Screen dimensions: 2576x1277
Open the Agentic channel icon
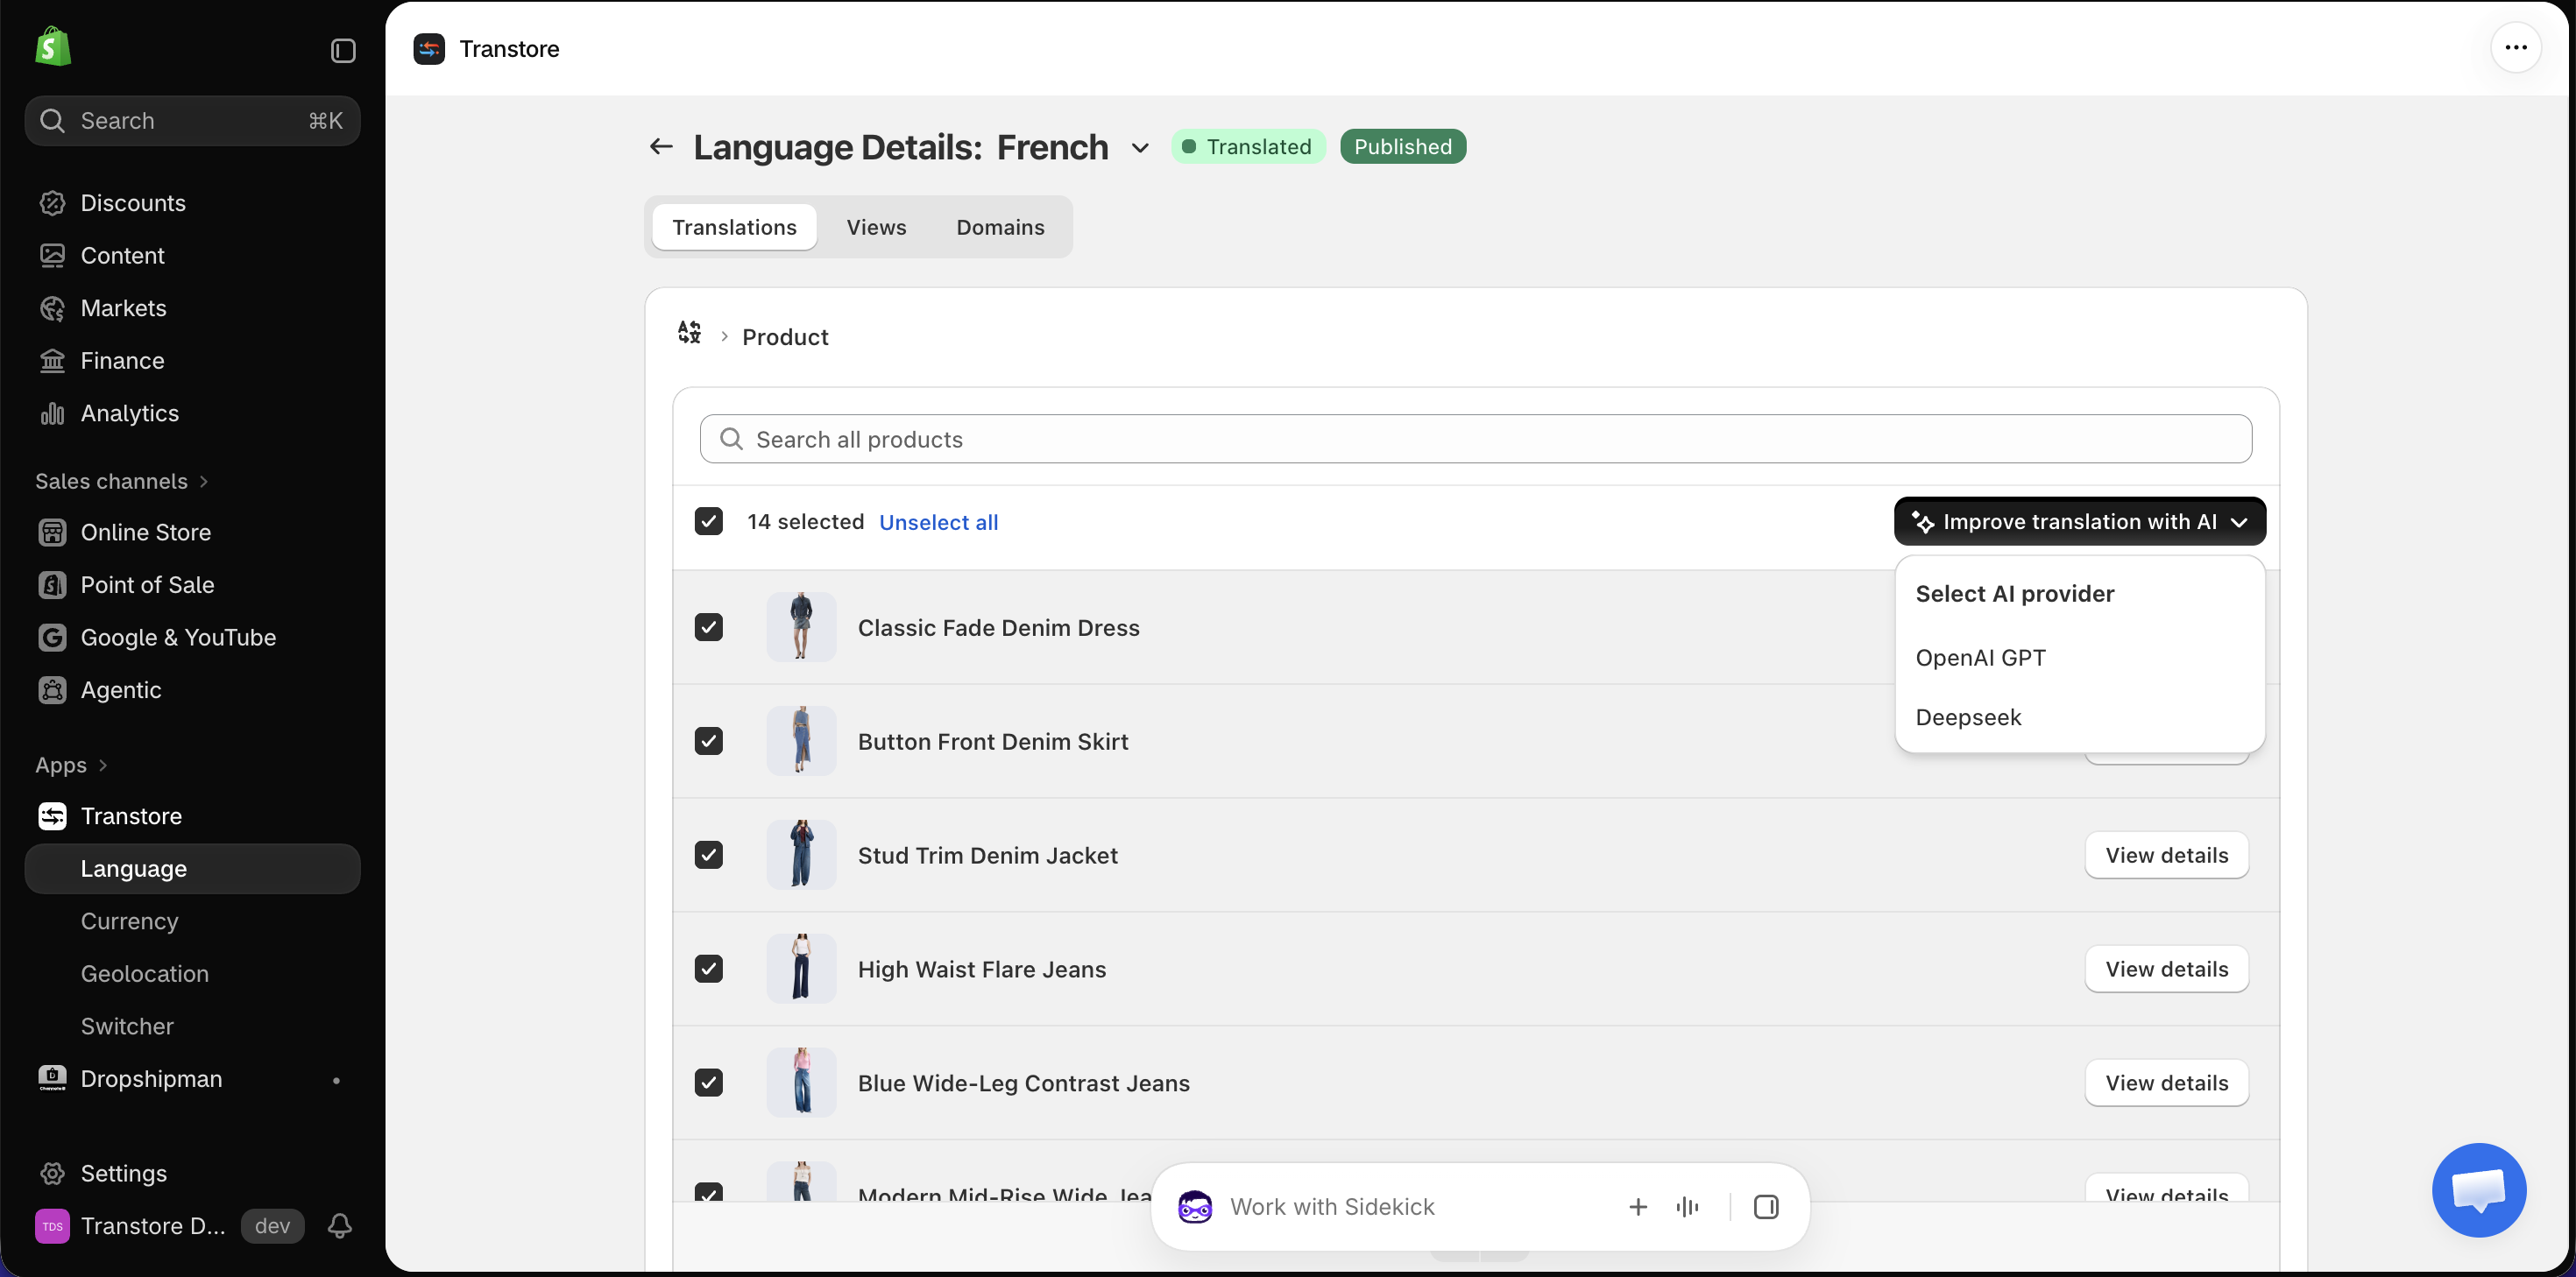tap(52, 690)
